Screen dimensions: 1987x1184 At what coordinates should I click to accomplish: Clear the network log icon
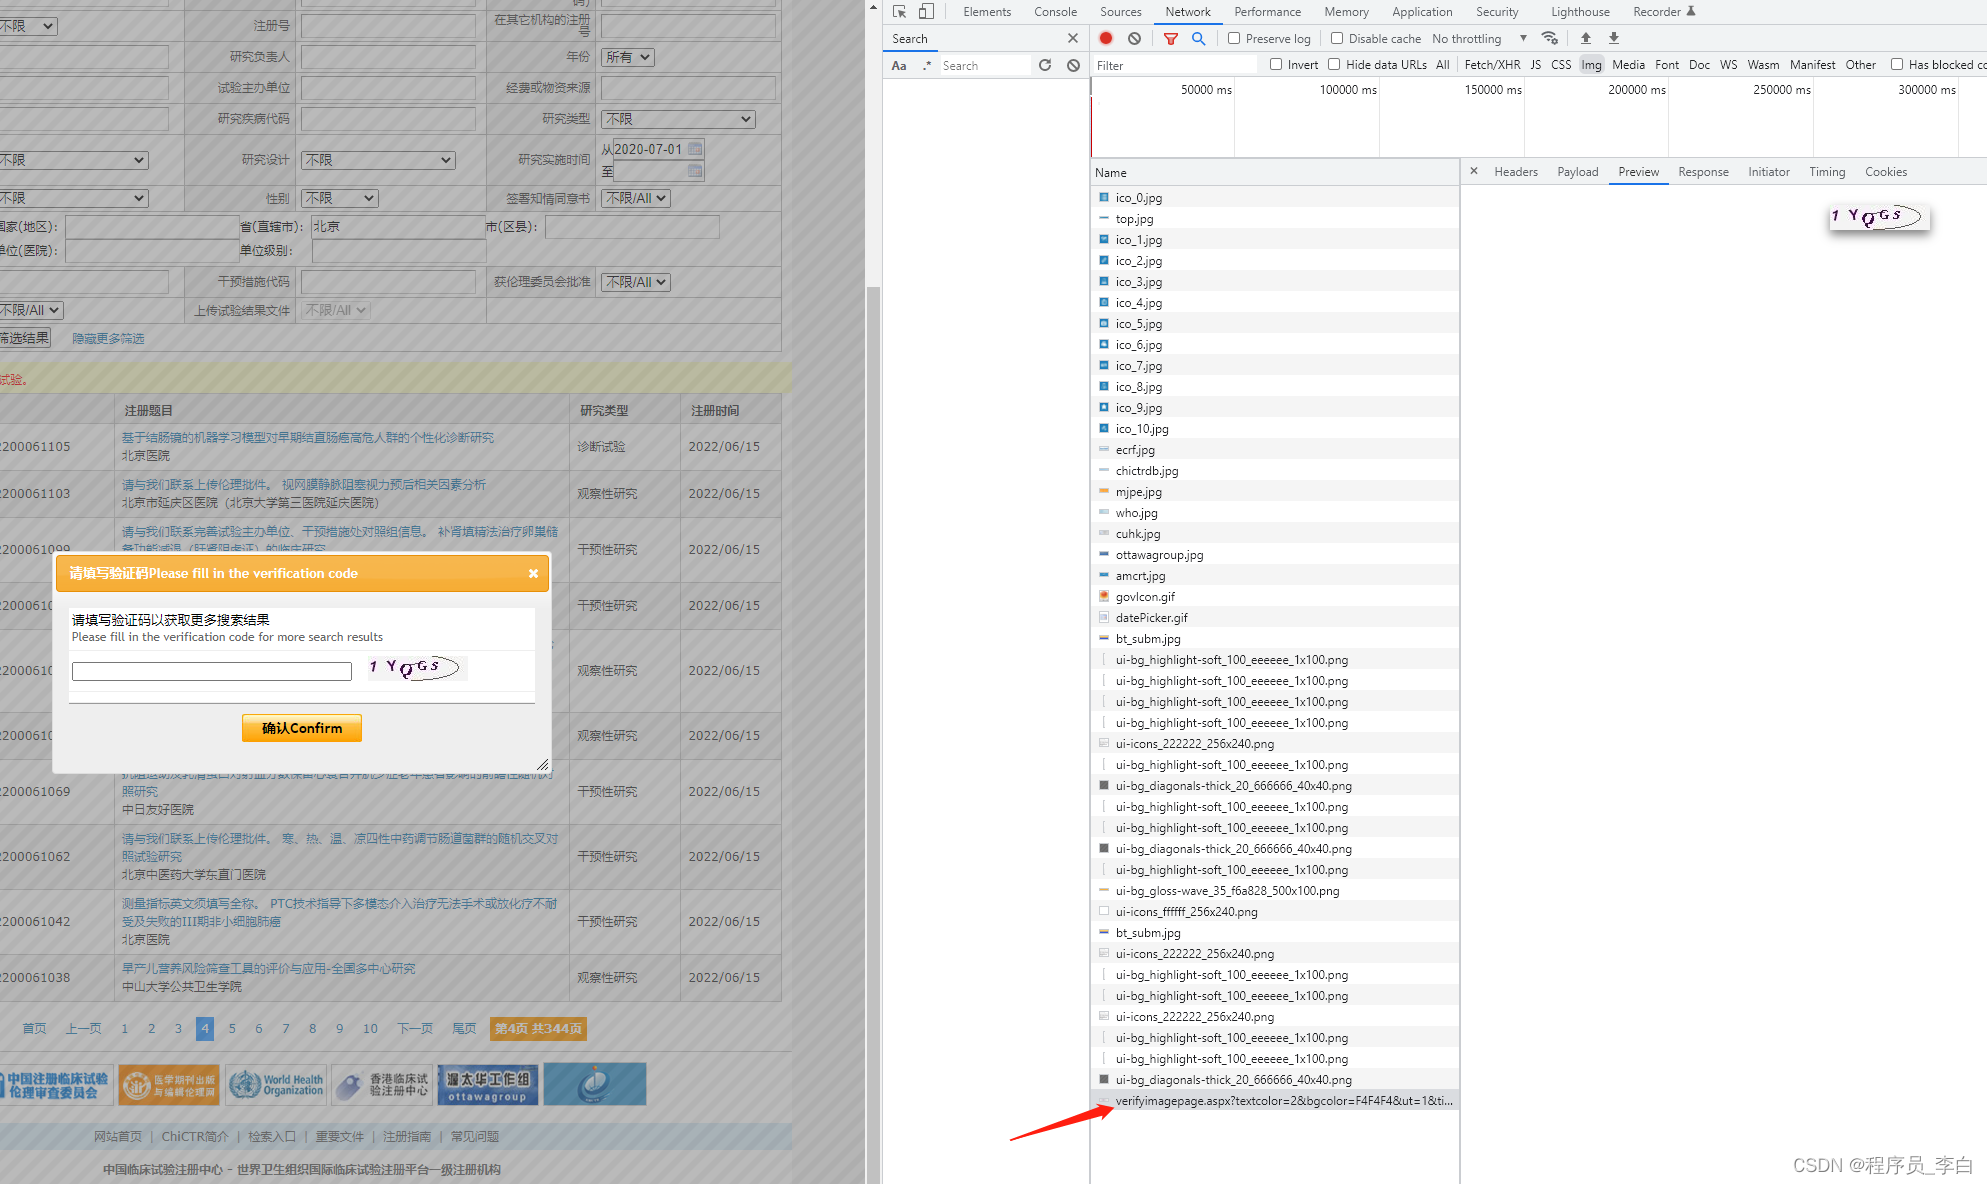(x=1134, y=38)
